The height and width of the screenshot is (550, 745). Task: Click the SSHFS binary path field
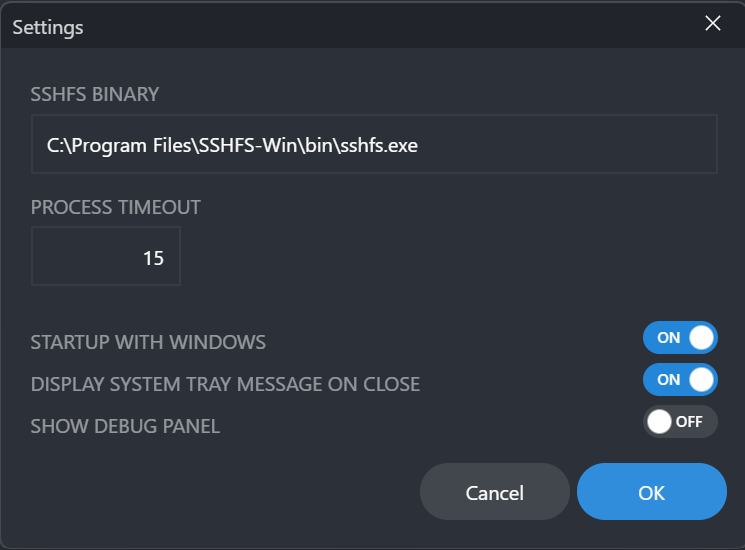coord(373,144)
